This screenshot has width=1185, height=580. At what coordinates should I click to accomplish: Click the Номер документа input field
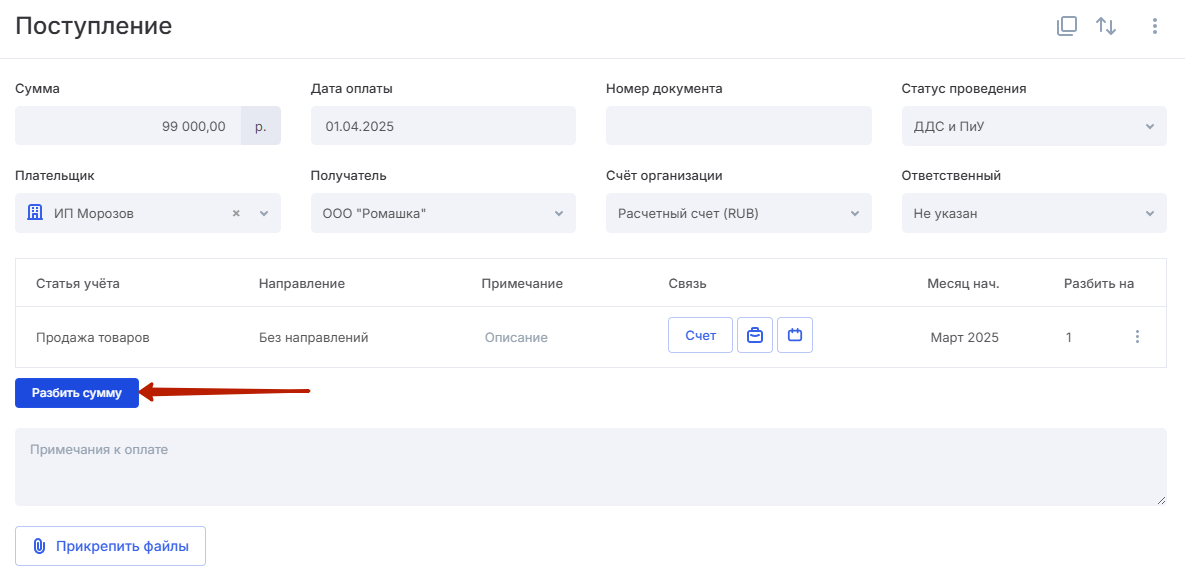738,126
